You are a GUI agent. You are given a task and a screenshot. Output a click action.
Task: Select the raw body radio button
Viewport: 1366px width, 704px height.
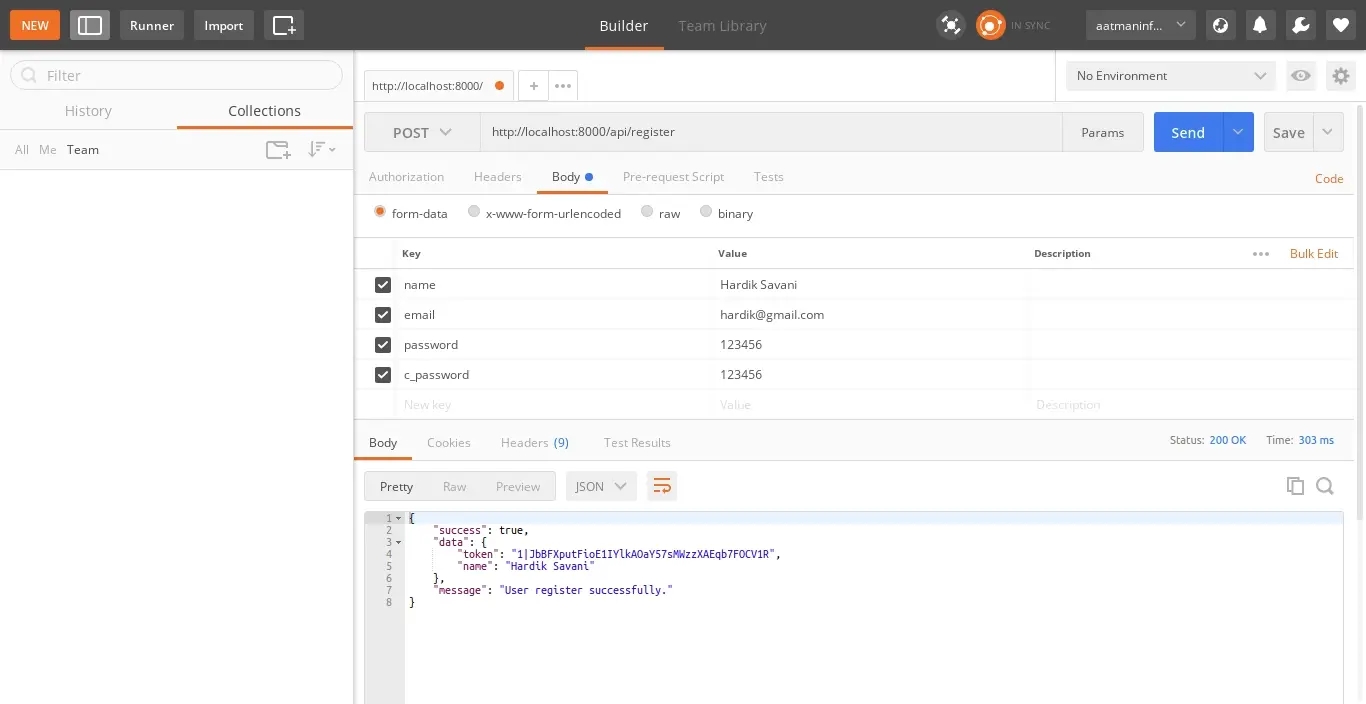[647, 212]
